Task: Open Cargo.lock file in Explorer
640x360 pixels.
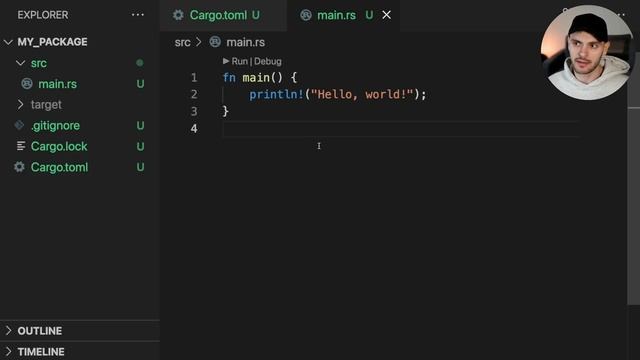Action: click(x=59, y=146)
